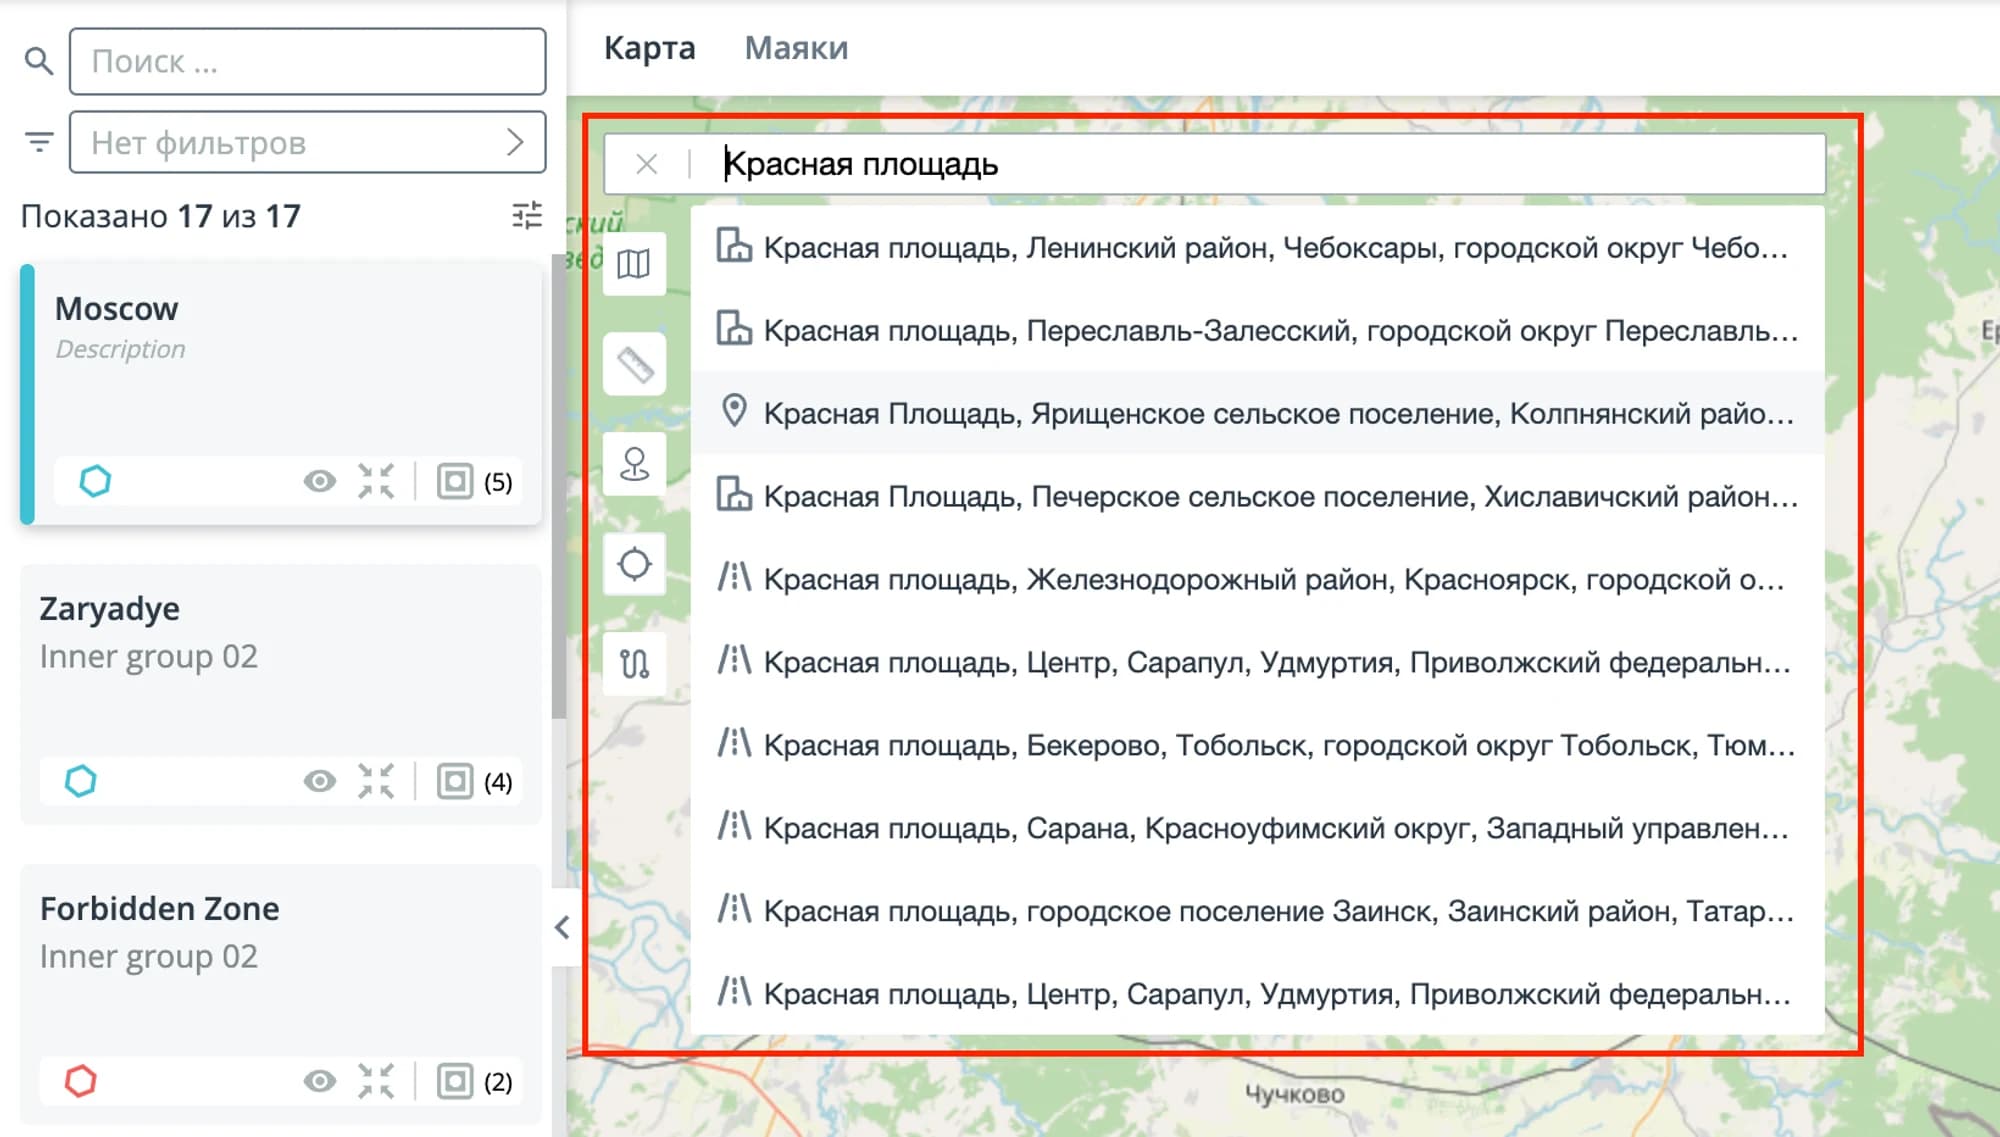Hide the Zaryadye geofence with the eye icon
2000x1137 pixels.
click(x=320, y=781)
